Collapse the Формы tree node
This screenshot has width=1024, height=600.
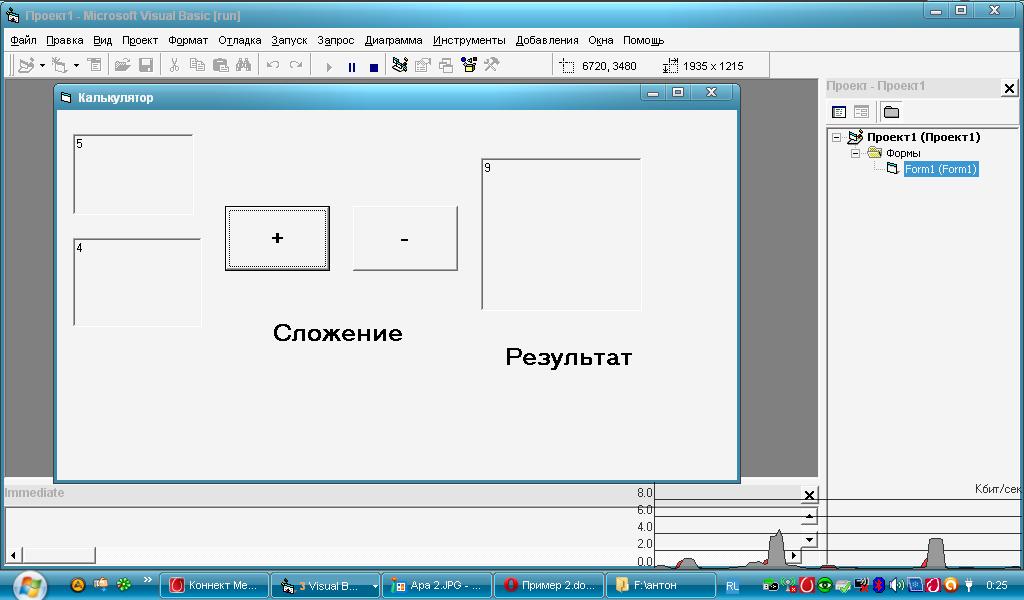pos(856,154)
